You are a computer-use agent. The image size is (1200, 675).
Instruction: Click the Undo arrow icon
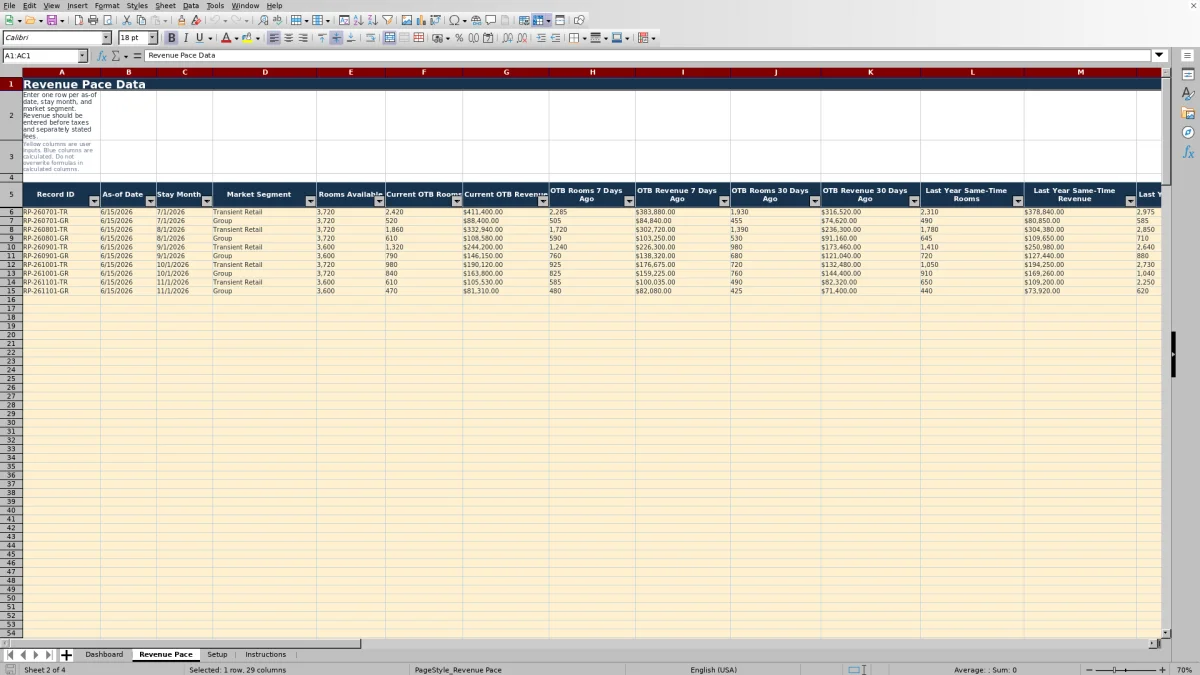(x=214, y=20)
